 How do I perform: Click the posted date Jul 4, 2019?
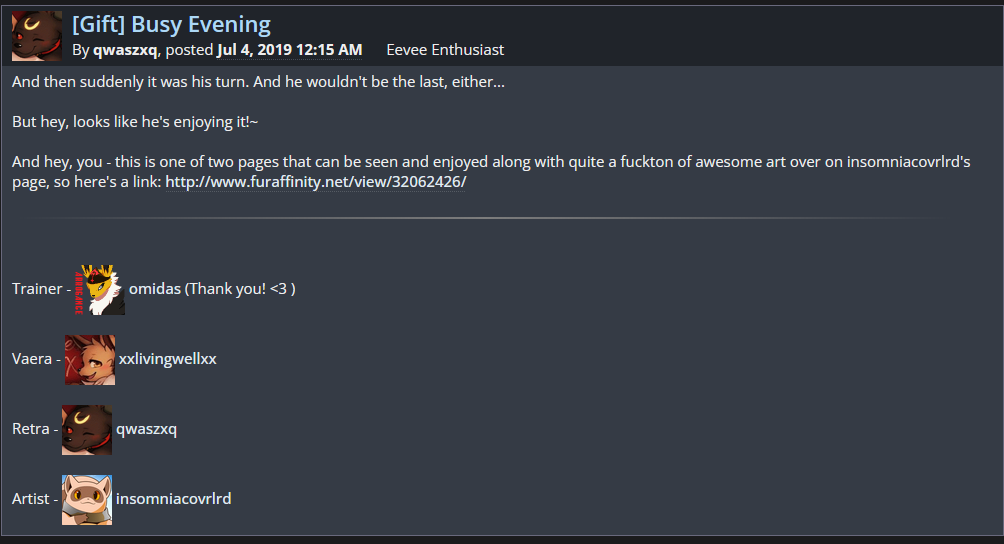[289, 50]
